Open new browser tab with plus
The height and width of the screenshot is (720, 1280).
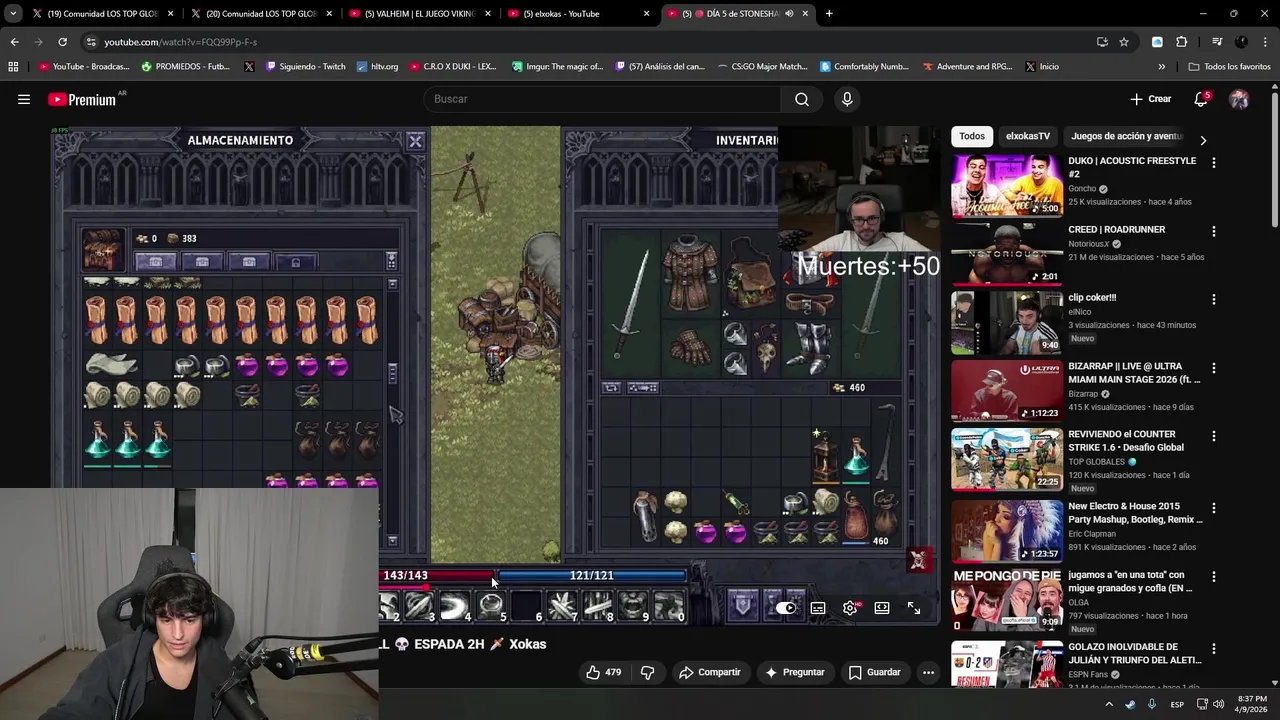point(829,14)
